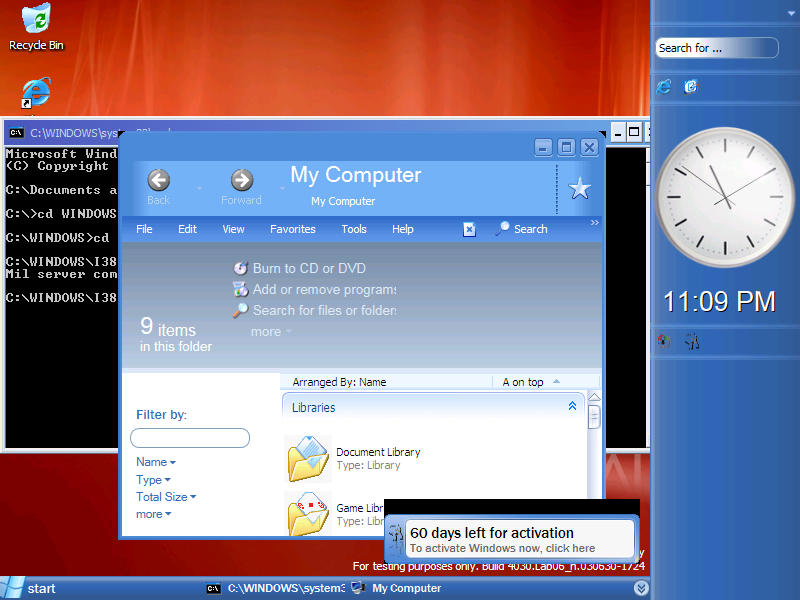800x600 pixels.
Task: Click the scrollbar up arrow in file list
Action: pos(594,397)
